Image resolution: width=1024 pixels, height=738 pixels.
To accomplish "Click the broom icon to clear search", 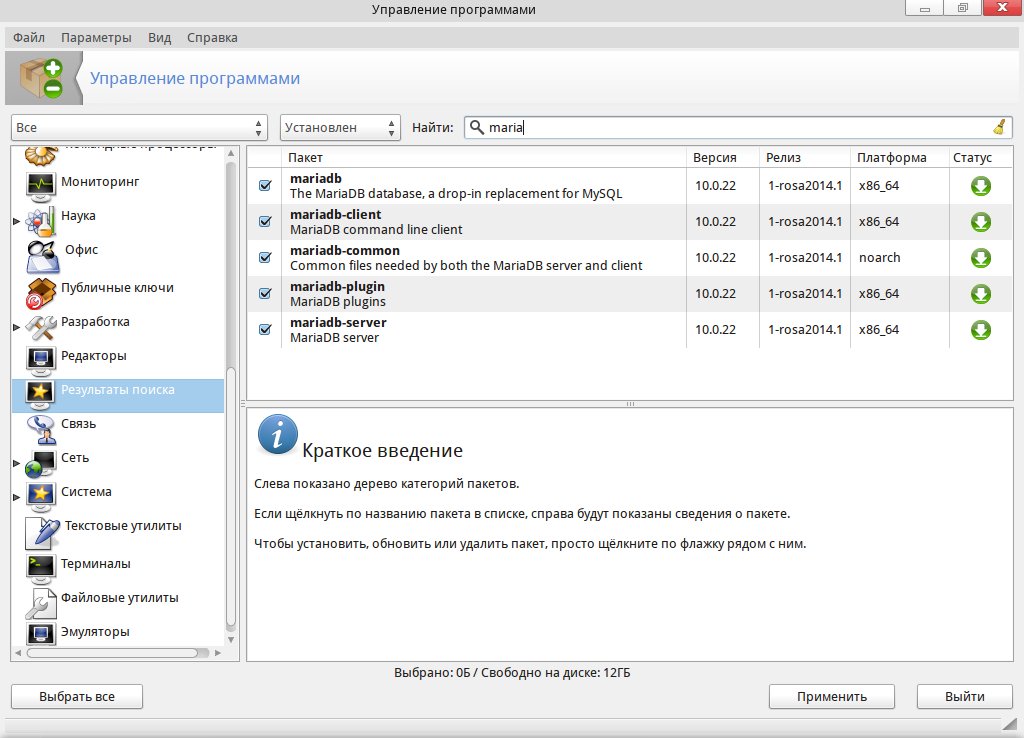I will [998, 127].
